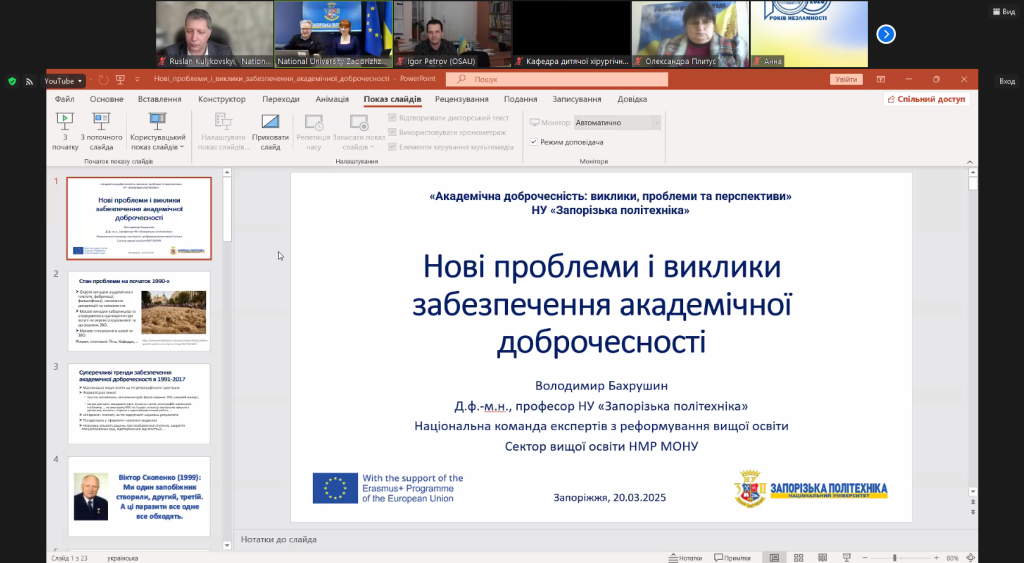Image resolution: width=1024 pixels, height=563 pixels.
Task: Open the YouTube dropdown overlay
Action: 63,81
